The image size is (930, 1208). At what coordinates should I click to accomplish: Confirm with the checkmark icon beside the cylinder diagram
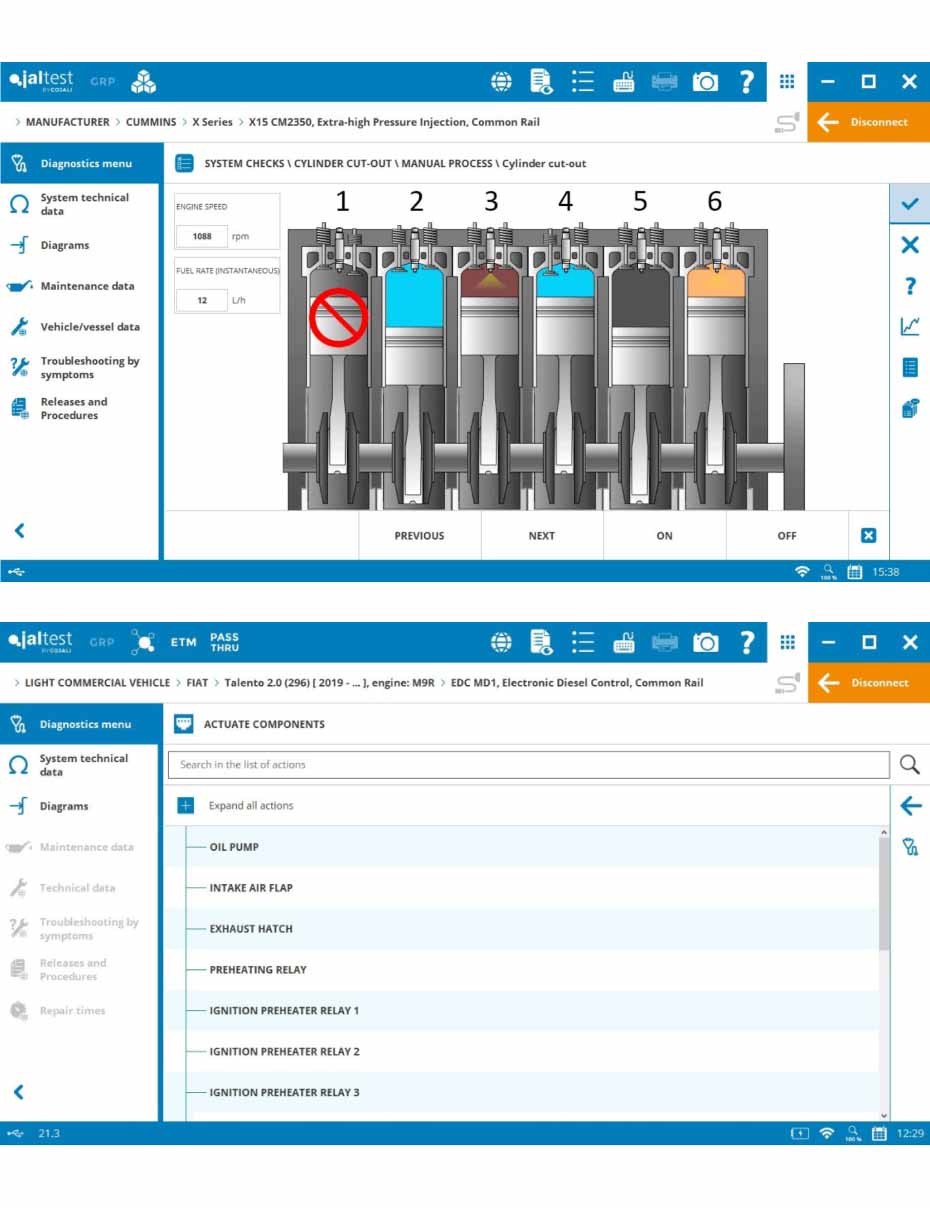pyautogui.click(x=910, y=203)
